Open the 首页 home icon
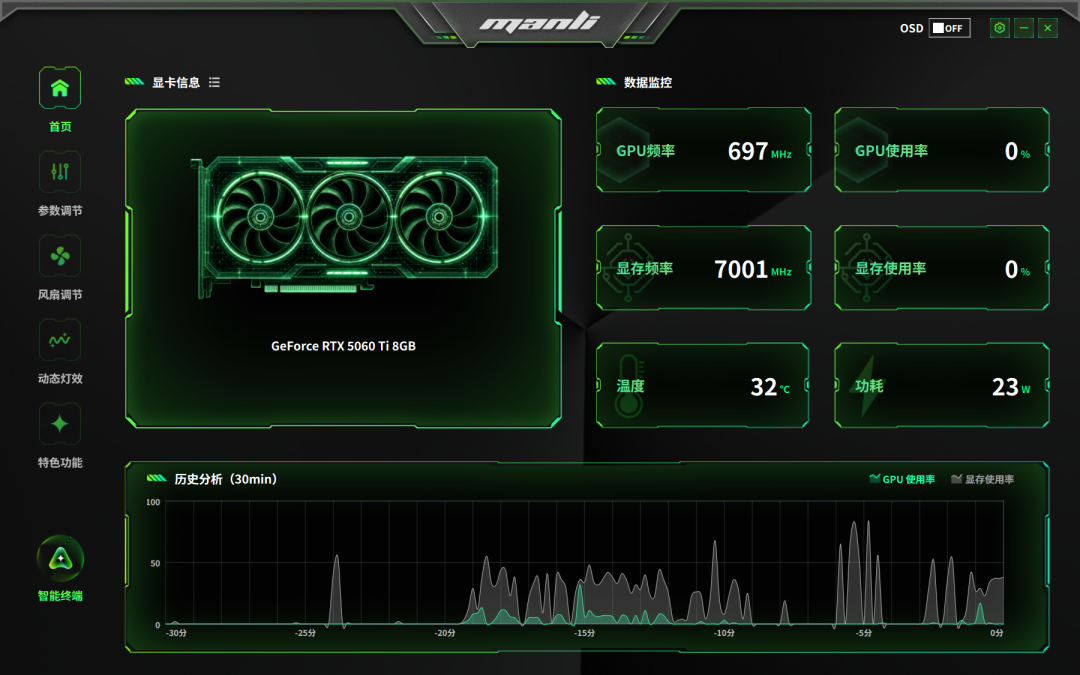1080x675 pixels. [60, 88]
